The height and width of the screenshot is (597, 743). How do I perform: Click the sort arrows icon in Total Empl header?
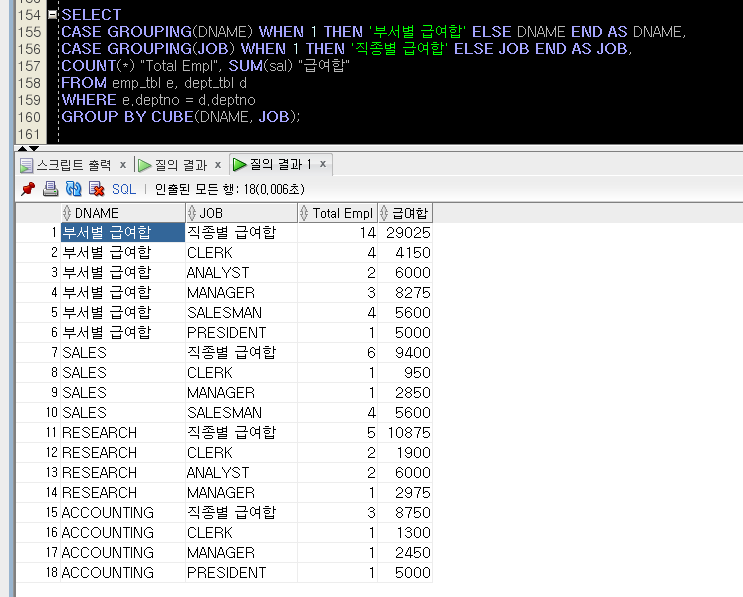tap(304, 213)
